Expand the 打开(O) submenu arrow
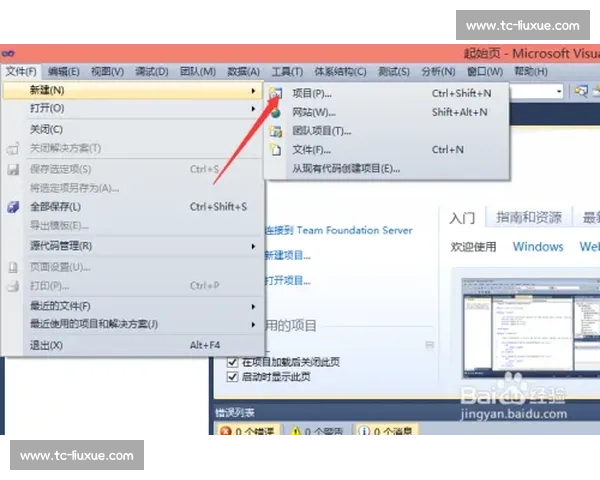Viewport: 600px width, 480px height. tap(253, 109)
